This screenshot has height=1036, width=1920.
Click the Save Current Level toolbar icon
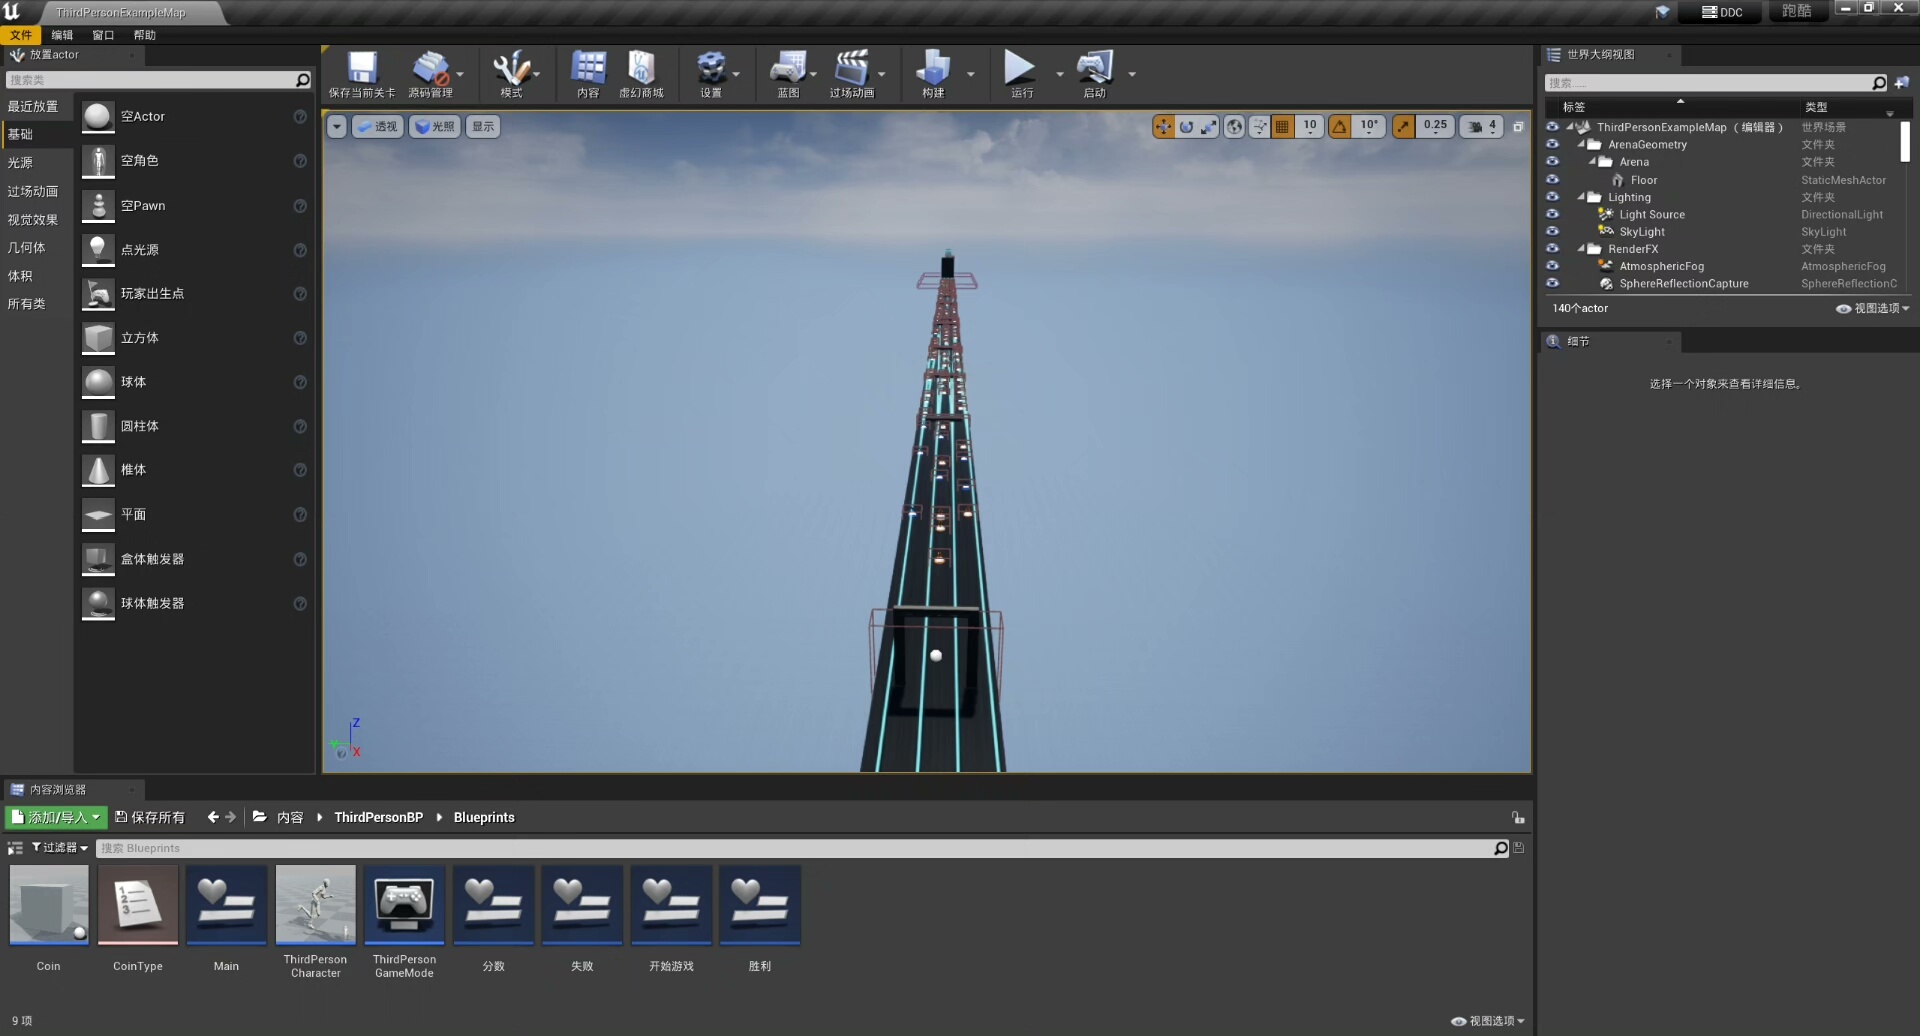[361, 69]
